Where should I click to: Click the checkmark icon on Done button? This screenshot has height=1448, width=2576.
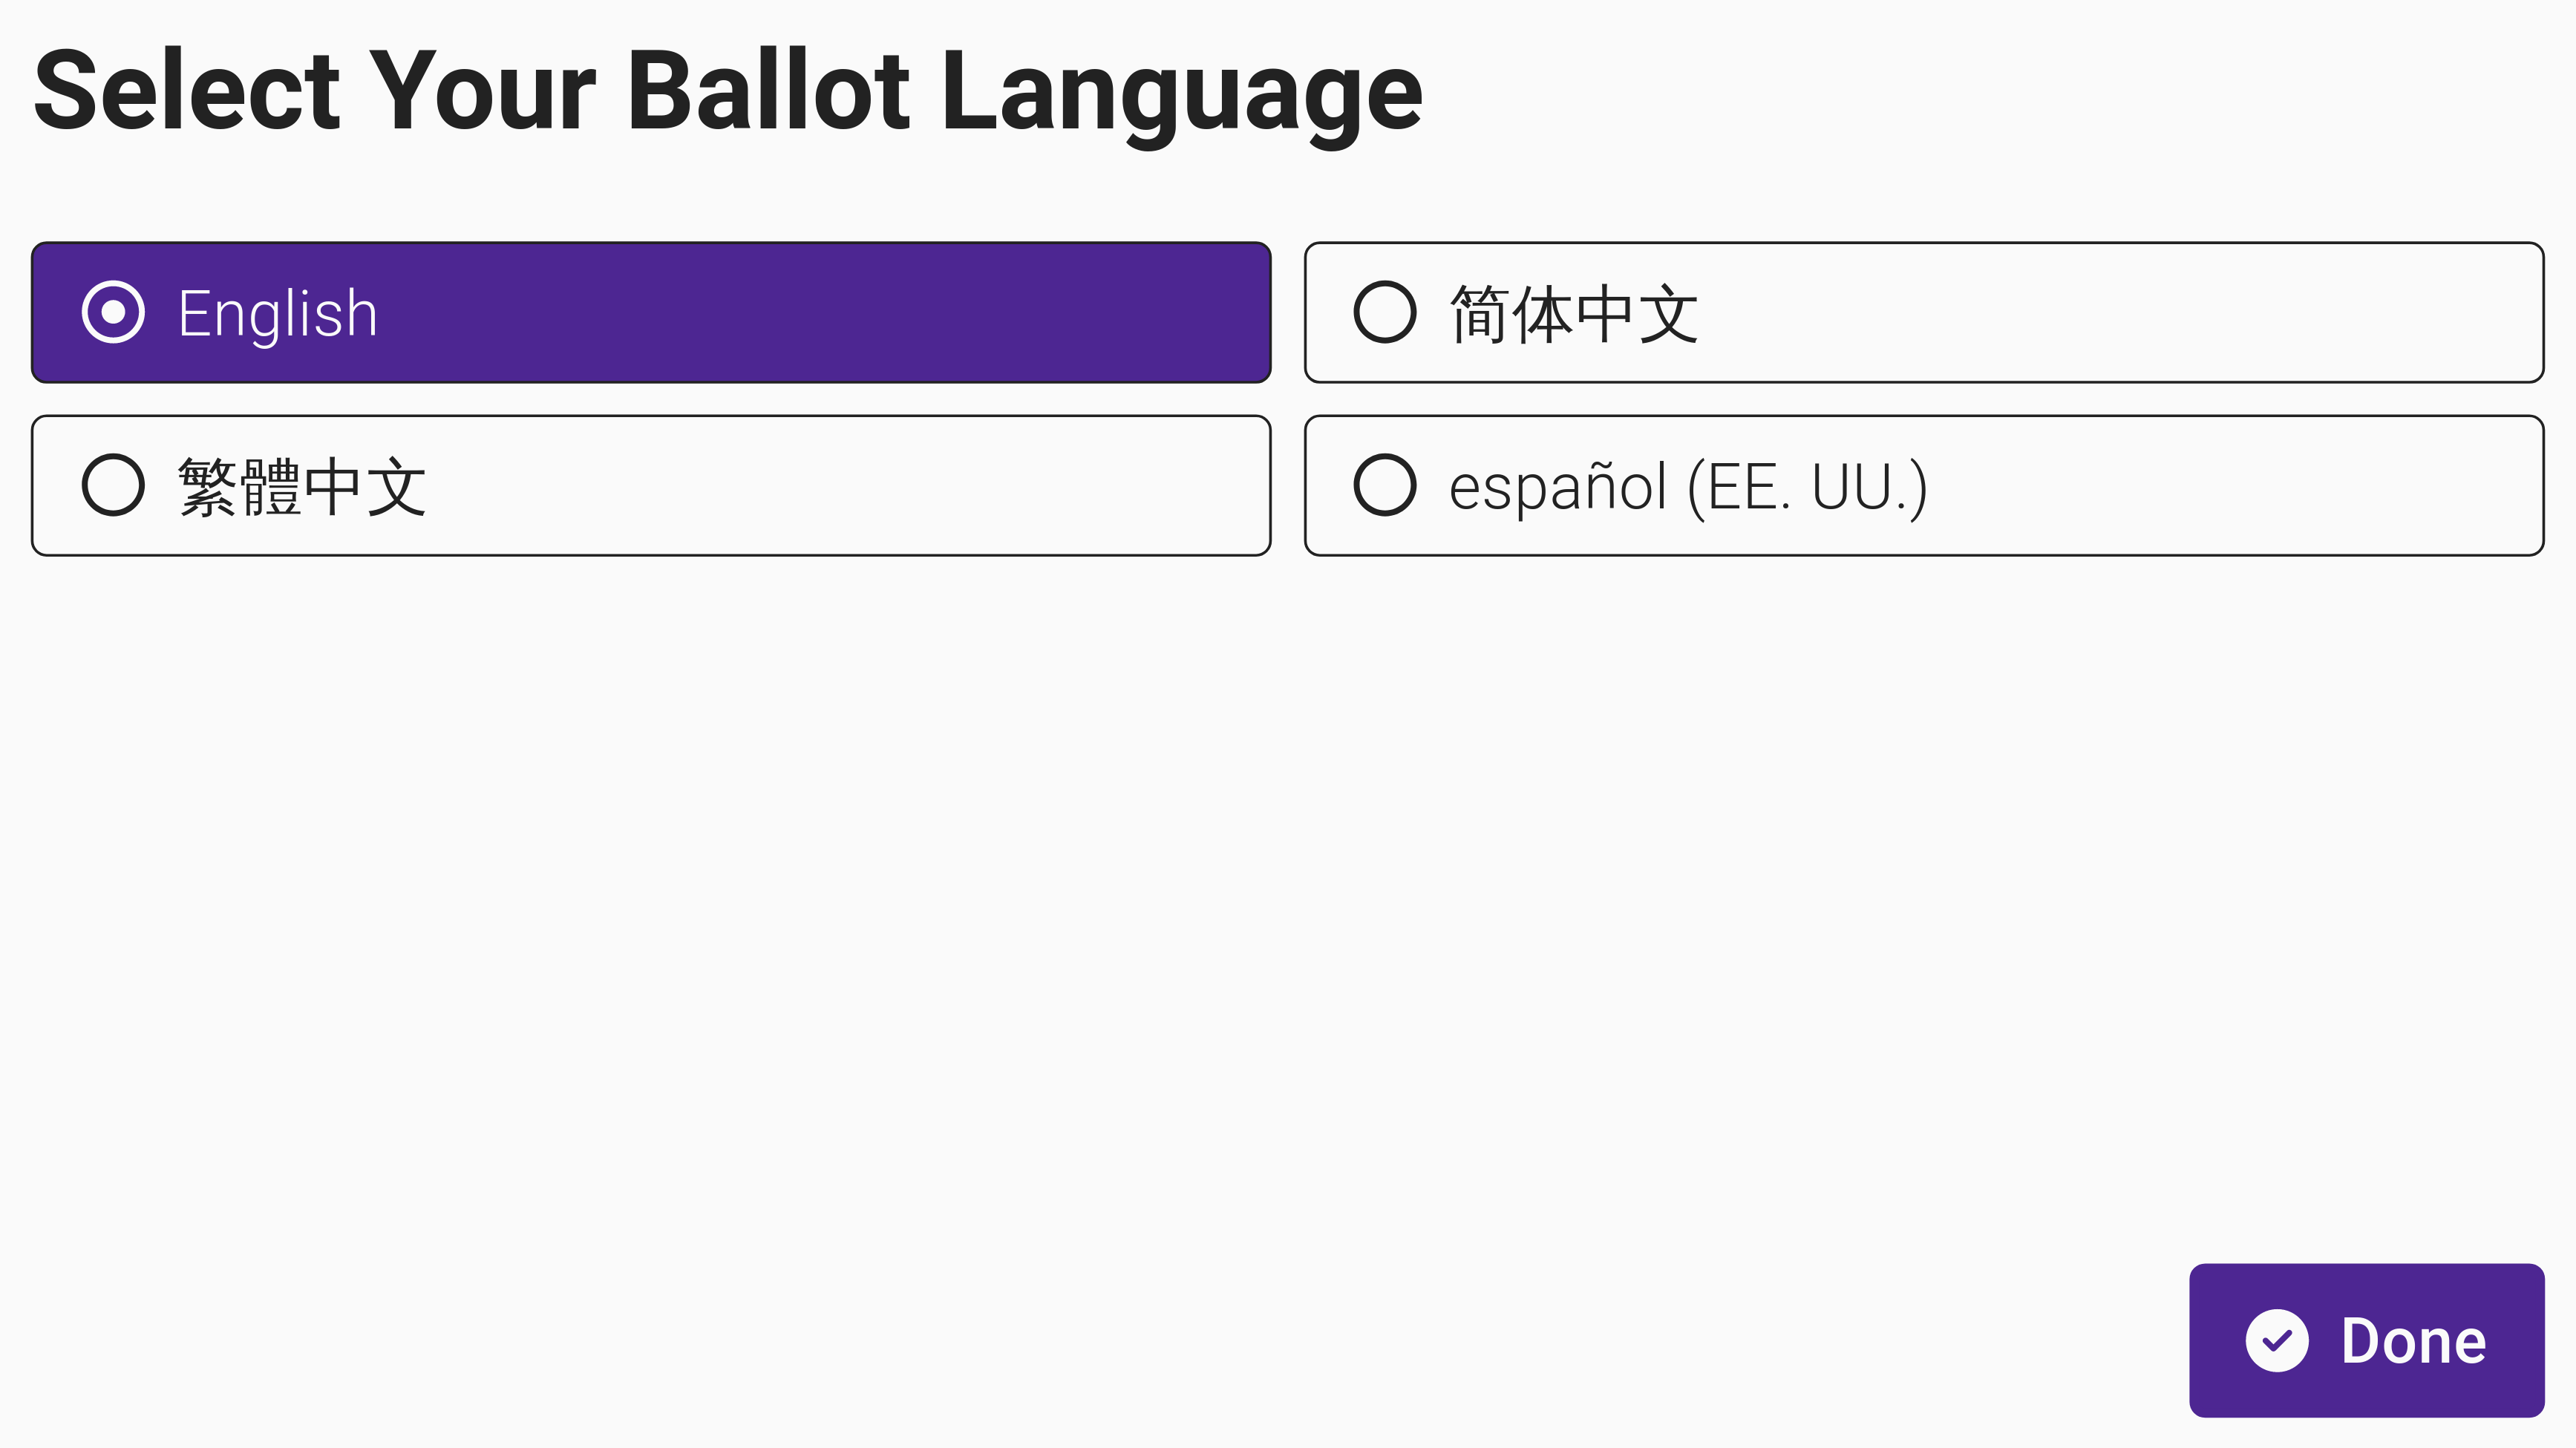pyautogui.click(x=2276, y=1340)
